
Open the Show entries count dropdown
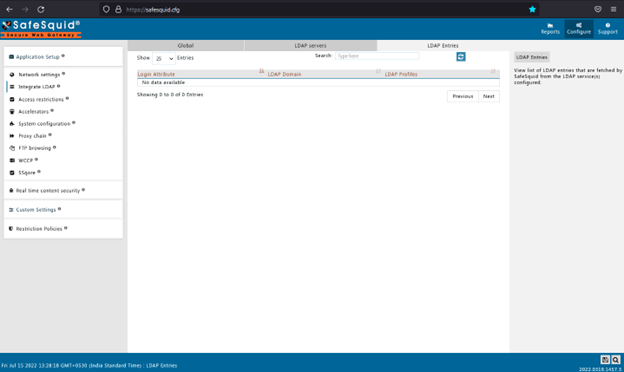[x=164, y=58]
